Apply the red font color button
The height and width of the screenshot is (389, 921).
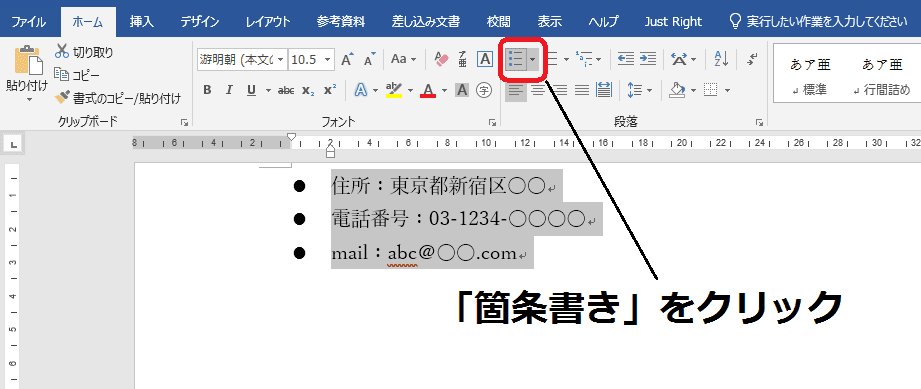pos(428,90)
